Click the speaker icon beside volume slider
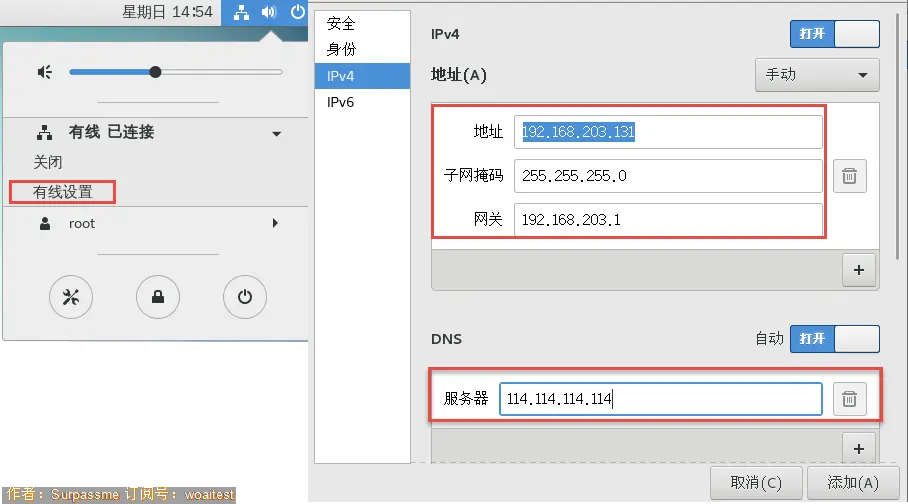Viewport: 908px width, 504px height. pos(45,72)
